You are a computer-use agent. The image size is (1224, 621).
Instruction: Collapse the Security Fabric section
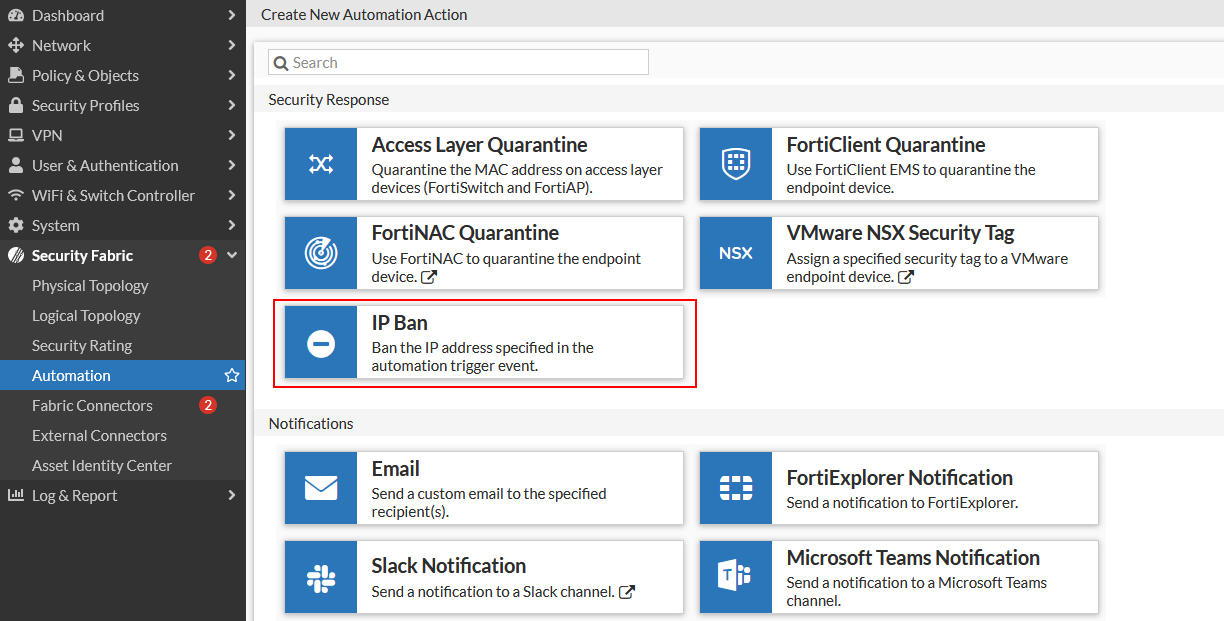(232, 255)
